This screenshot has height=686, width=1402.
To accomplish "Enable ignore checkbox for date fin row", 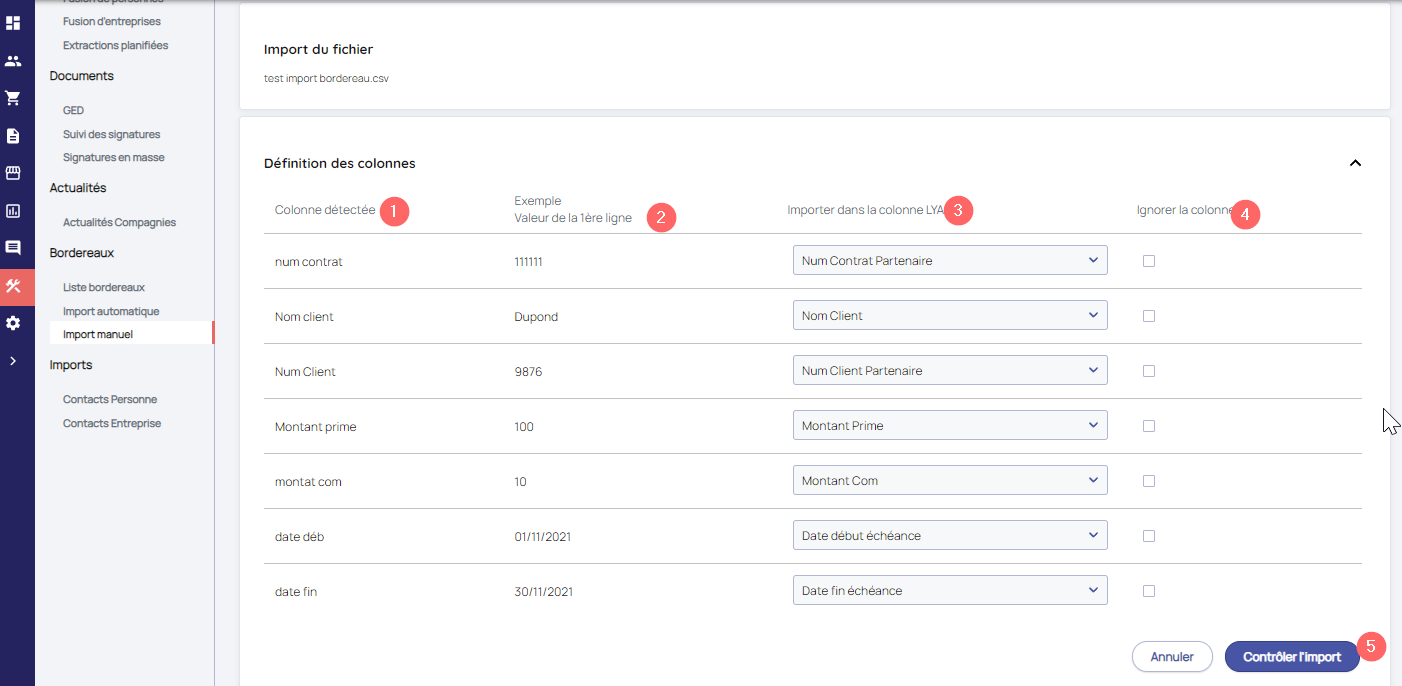I will (1149, 591).
